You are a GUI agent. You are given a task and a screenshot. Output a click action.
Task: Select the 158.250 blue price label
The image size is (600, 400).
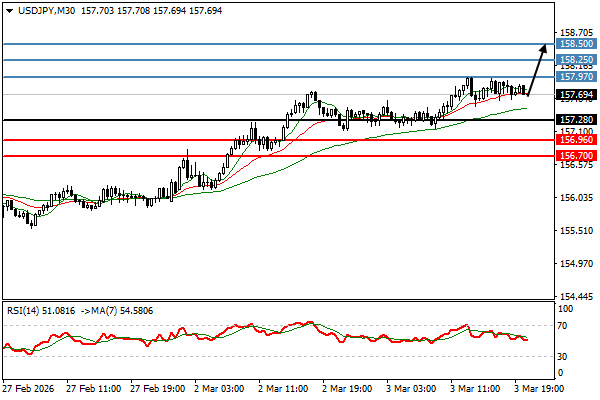click(x=576, y=61)
